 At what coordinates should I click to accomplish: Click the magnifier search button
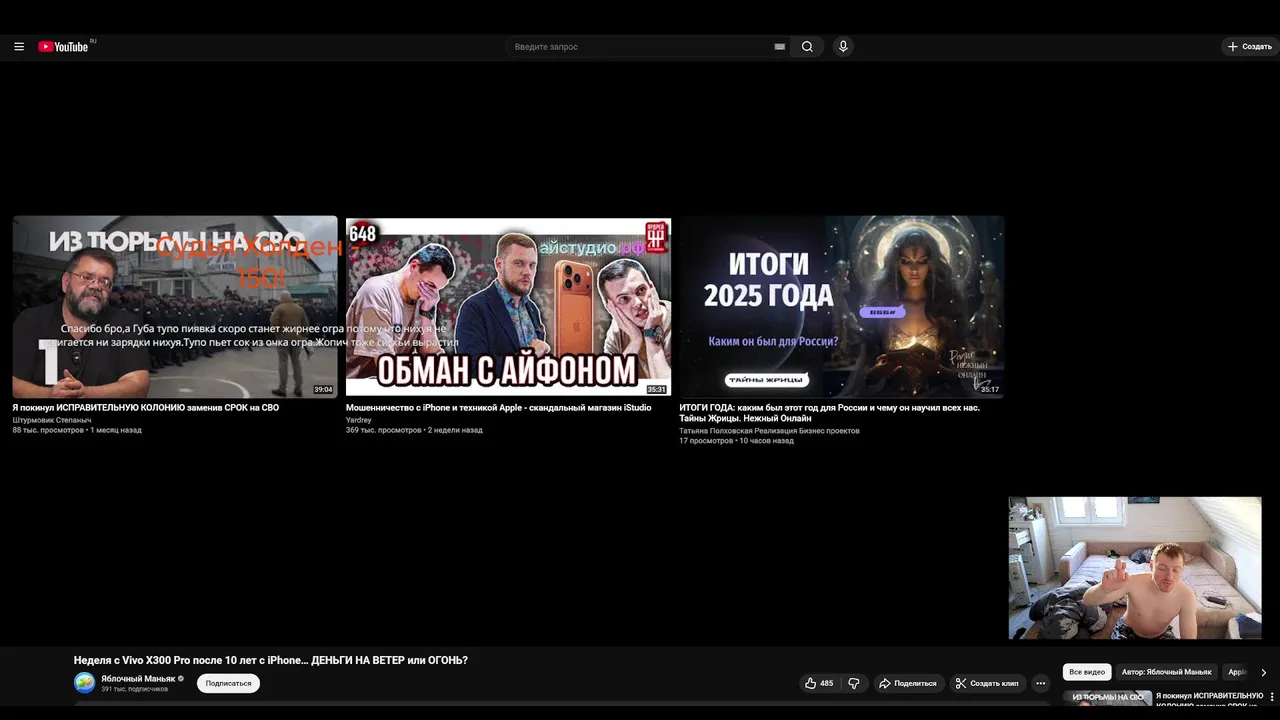coord(807,47)
